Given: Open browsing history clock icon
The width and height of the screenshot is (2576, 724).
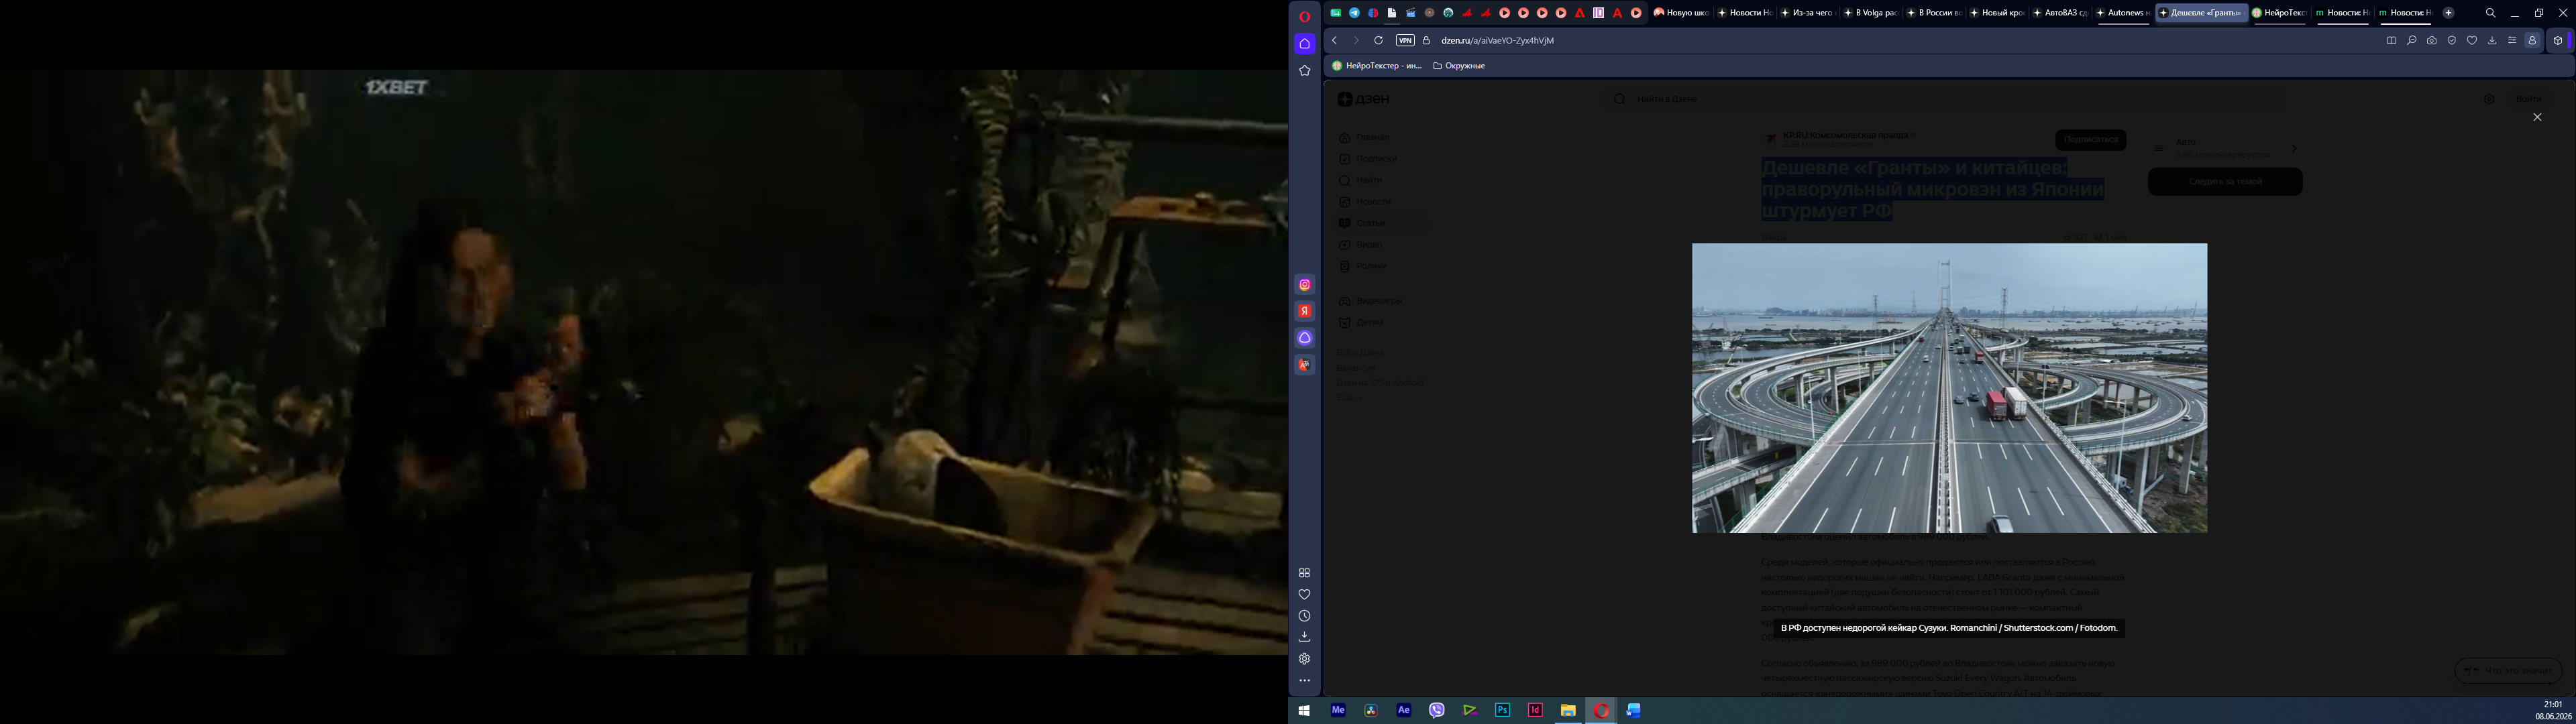Looking at the screenshot, I should [x=1304, y=616].
